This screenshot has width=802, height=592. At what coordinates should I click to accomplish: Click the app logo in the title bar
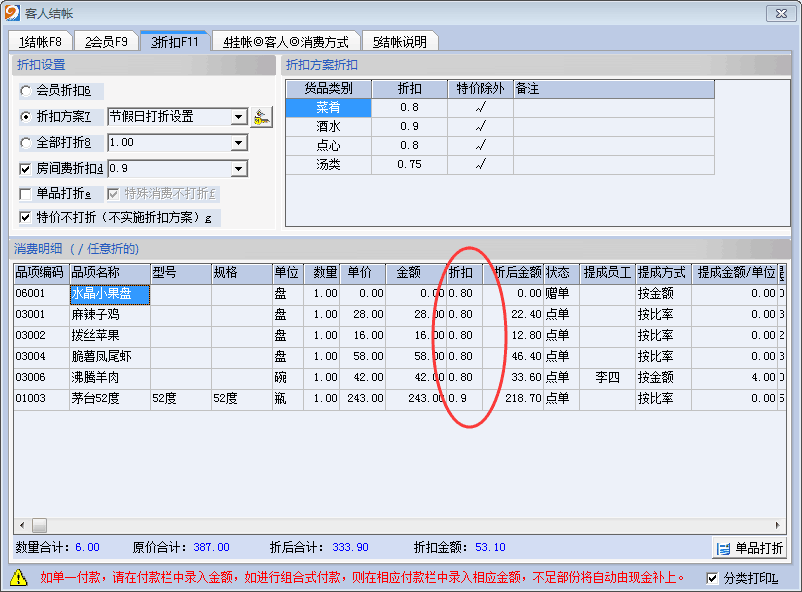[12, 13]
